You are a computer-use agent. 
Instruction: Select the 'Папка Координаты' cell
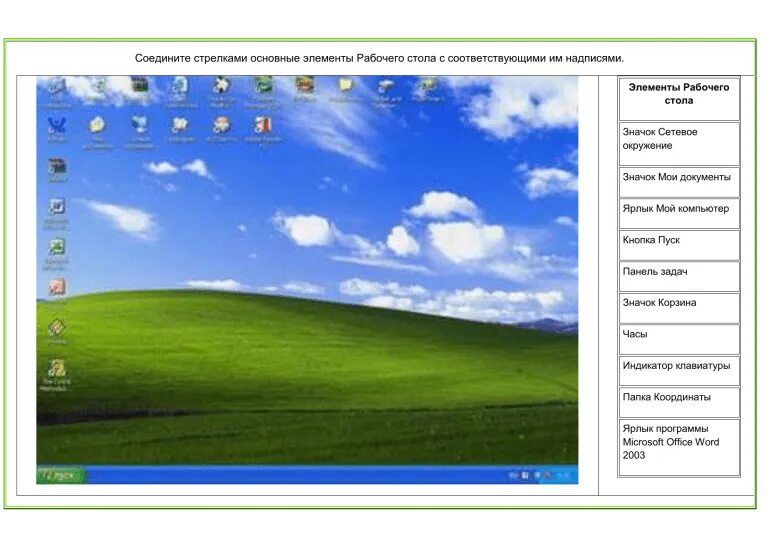tap(679, 402)
